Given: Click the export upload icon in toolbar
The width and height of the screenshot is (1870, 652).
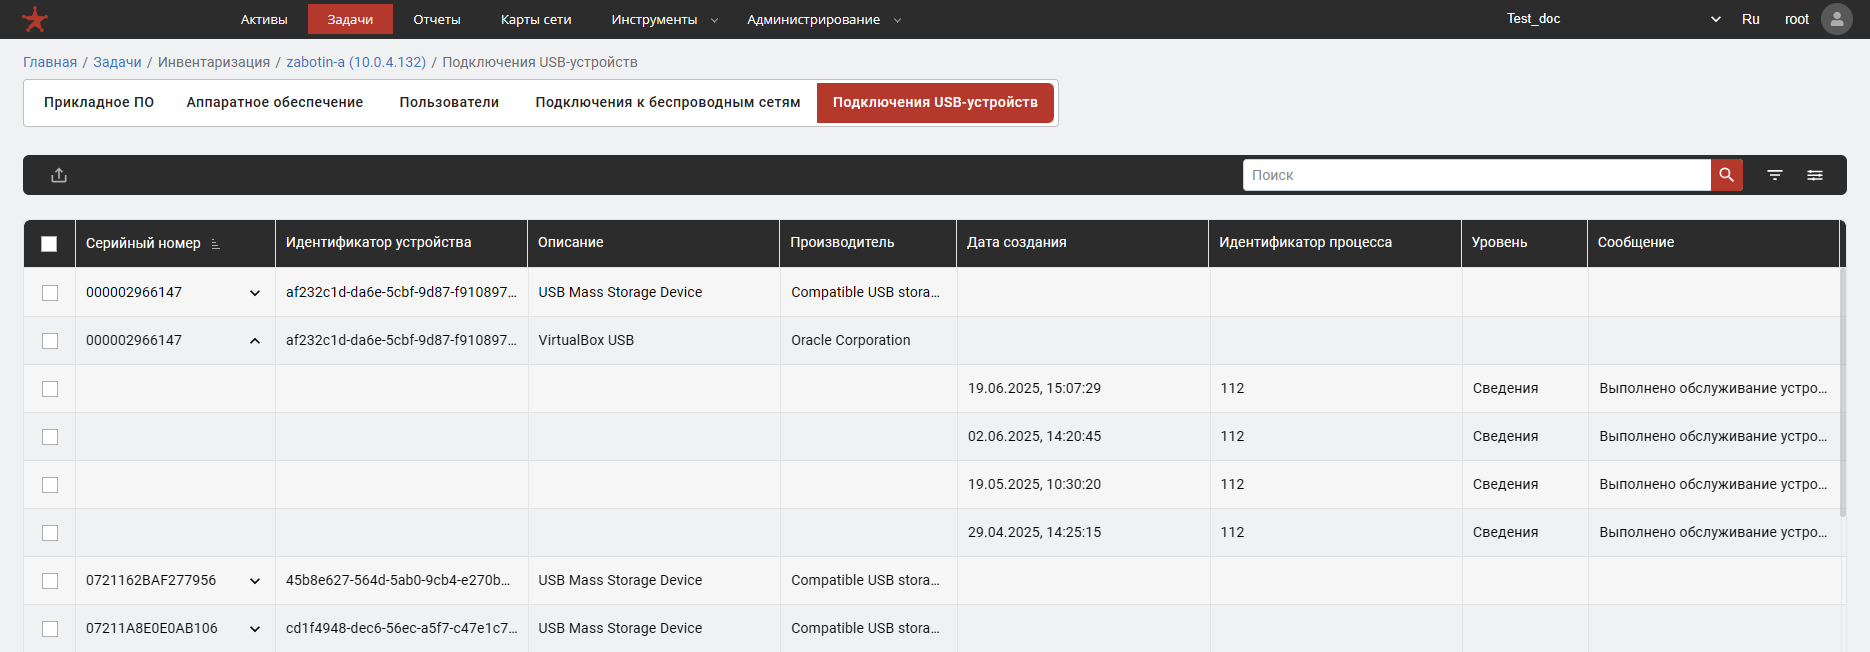Looking at the screenshot, I should [59, 175].
